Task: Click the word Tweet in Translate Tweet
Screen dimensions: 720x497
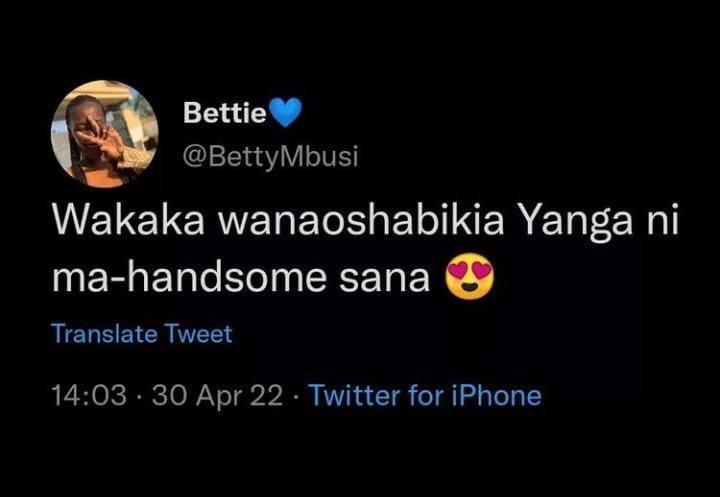Action: click(x=198, y=333)
